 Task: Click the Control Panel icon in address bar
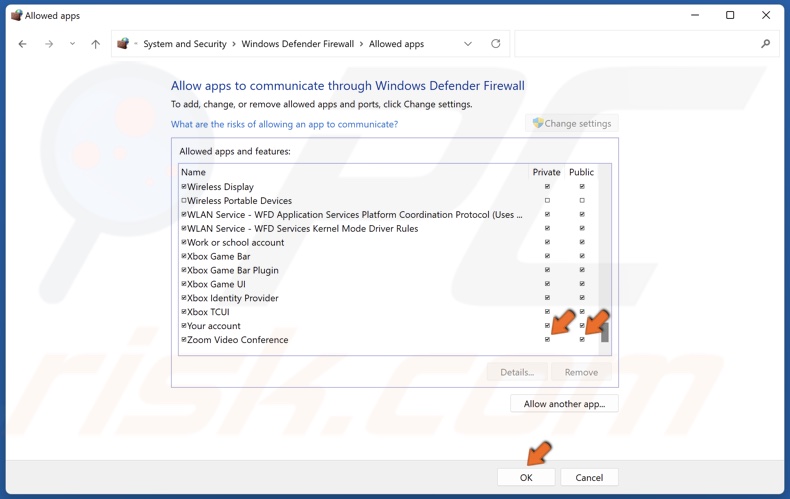(123, 44)
